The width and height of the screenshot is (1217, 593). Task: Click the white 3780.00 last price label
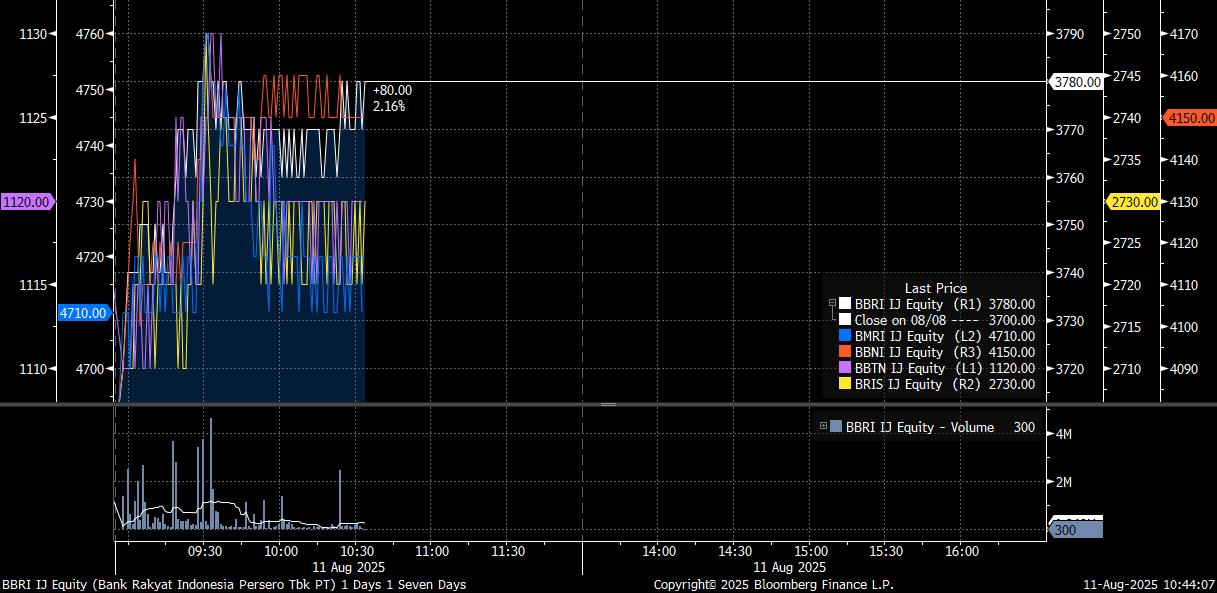tap(1076, 82)
